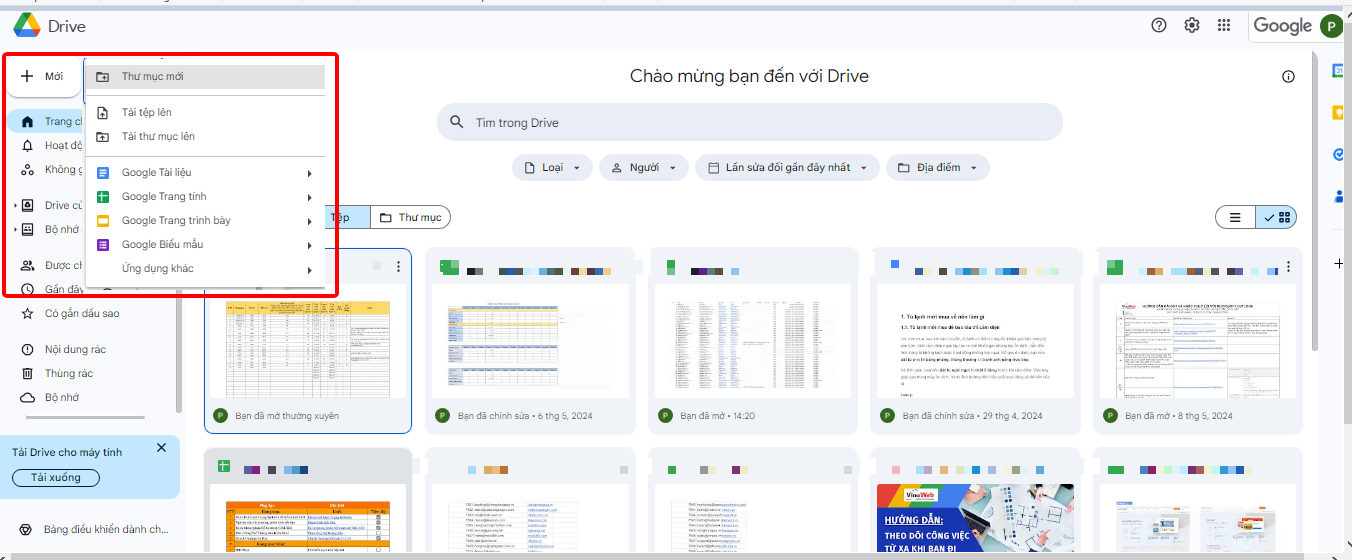Open three-dot menu on first file card
1352x560 pixels.
(398, 267)
